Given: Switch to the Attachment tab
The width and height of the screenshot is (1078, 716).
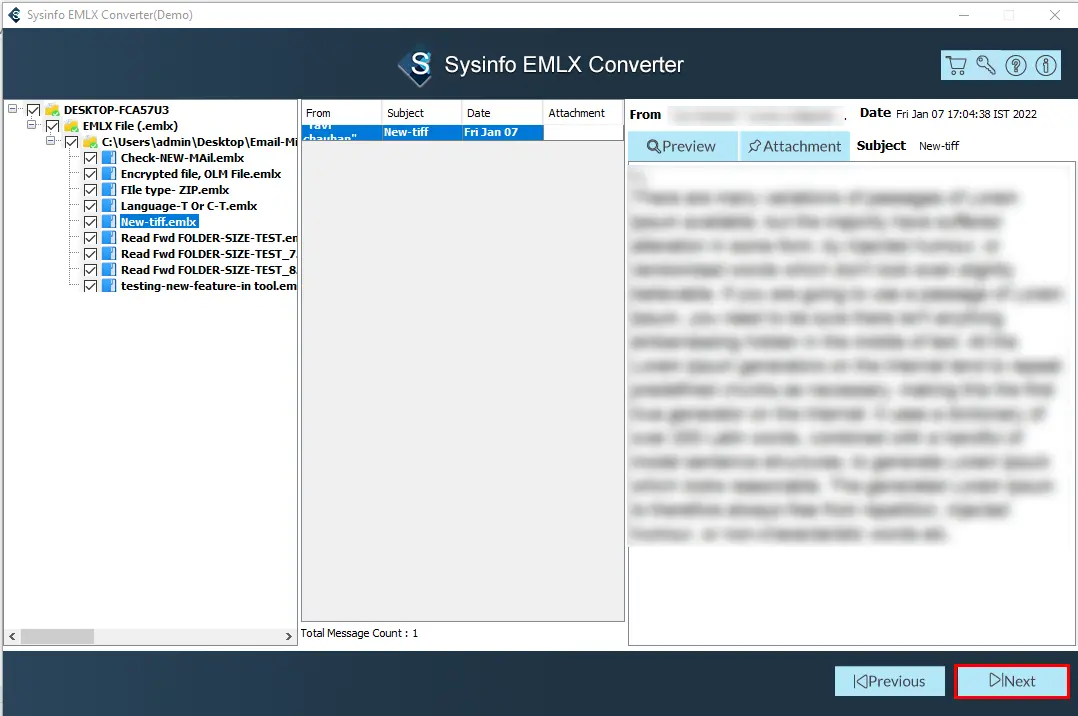Looking at the screenshot, I should pos(795,147).
